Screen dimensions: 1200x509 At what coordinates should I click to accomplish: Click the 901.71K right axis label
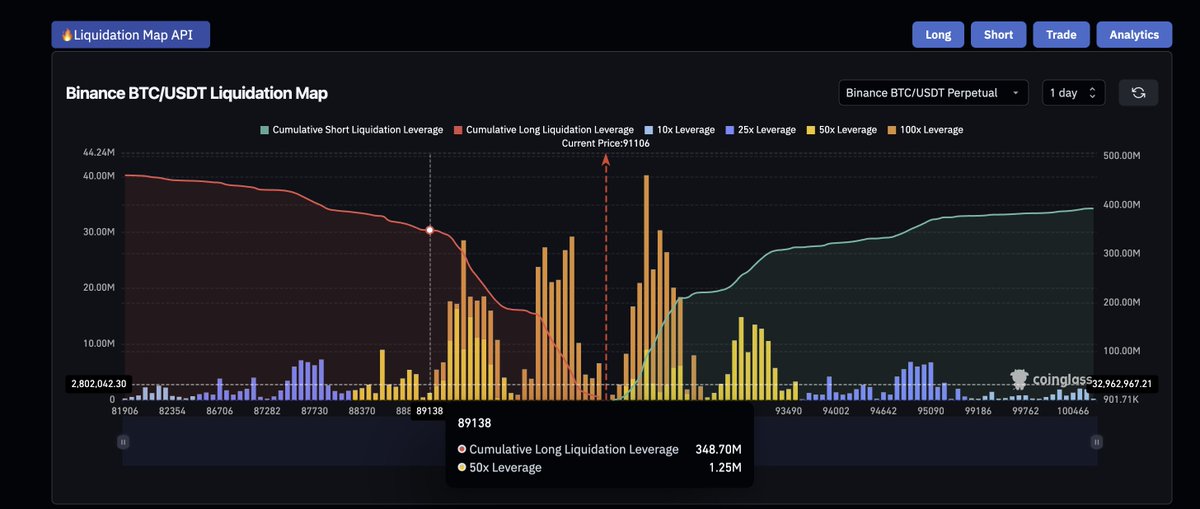[x=1122, y=400]
